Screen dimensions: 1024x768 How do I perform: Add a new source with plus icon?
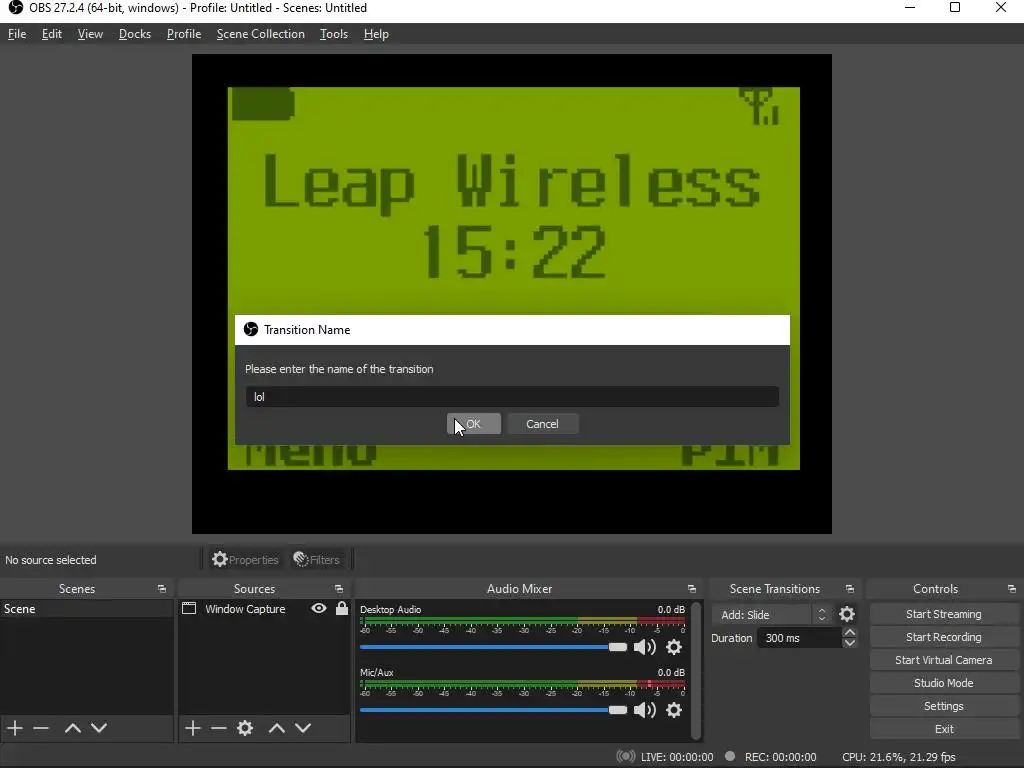[192, 728]
